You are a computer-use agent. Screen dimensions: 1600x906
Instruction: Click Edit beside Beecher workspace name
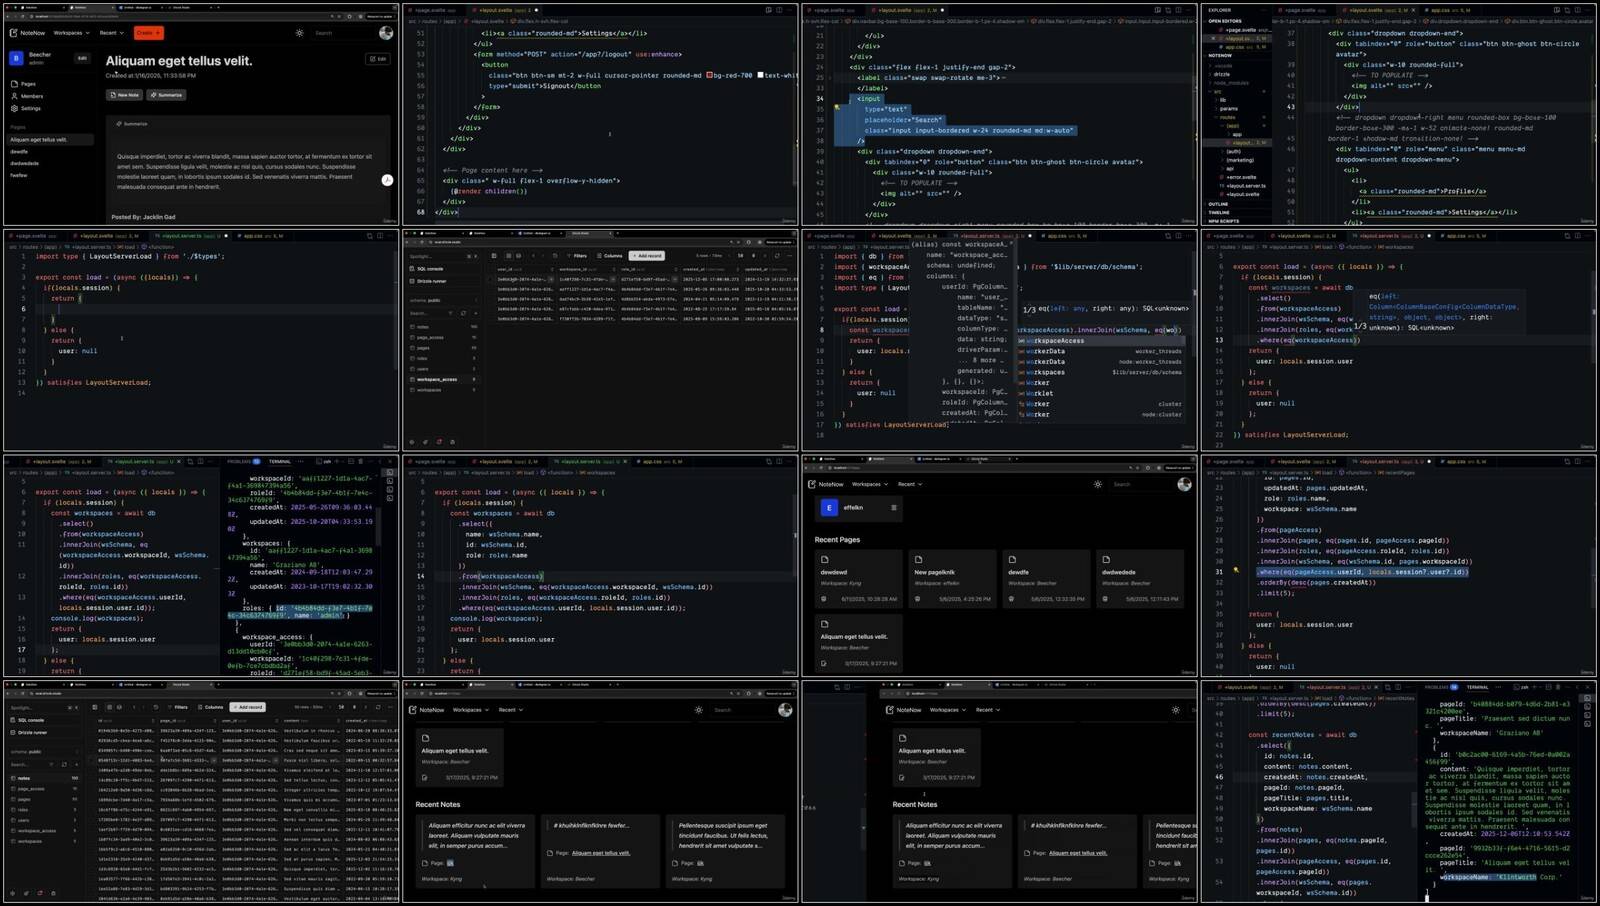click(82, 58)
